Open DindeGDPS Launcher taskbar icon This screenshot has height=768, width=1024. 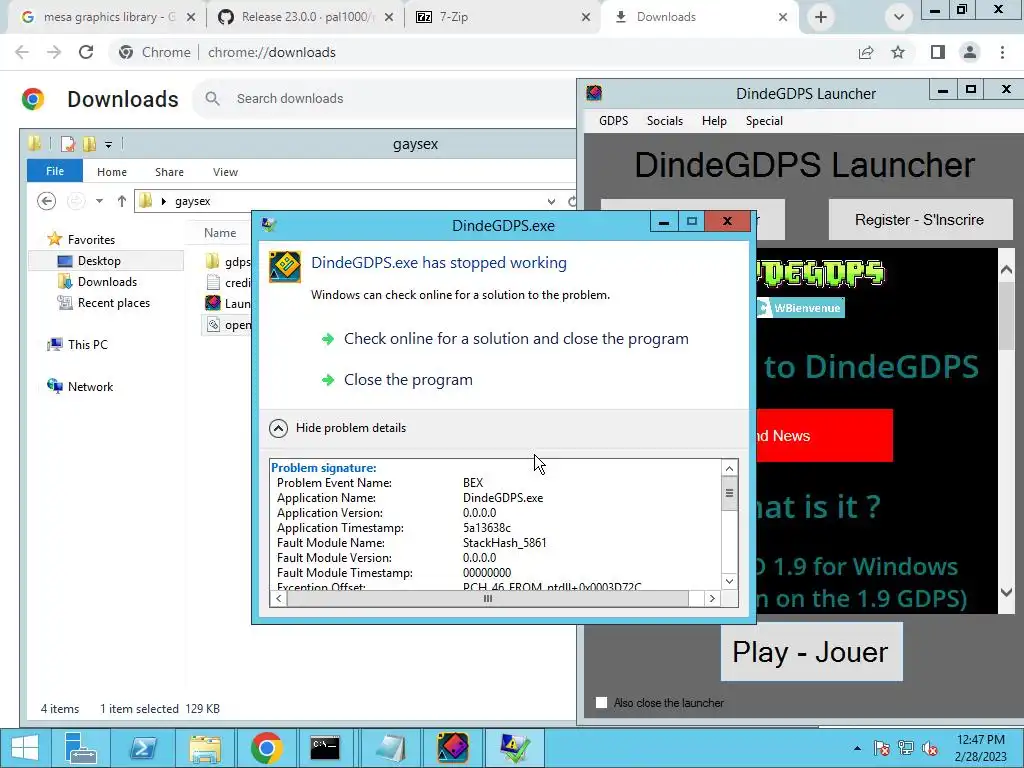453,748
